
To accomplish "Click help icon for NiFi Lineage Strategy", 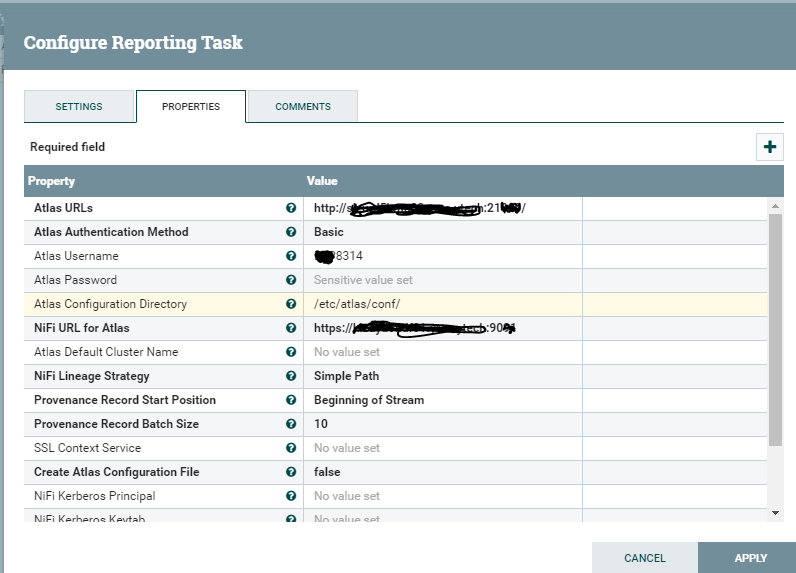I will 291,376.
